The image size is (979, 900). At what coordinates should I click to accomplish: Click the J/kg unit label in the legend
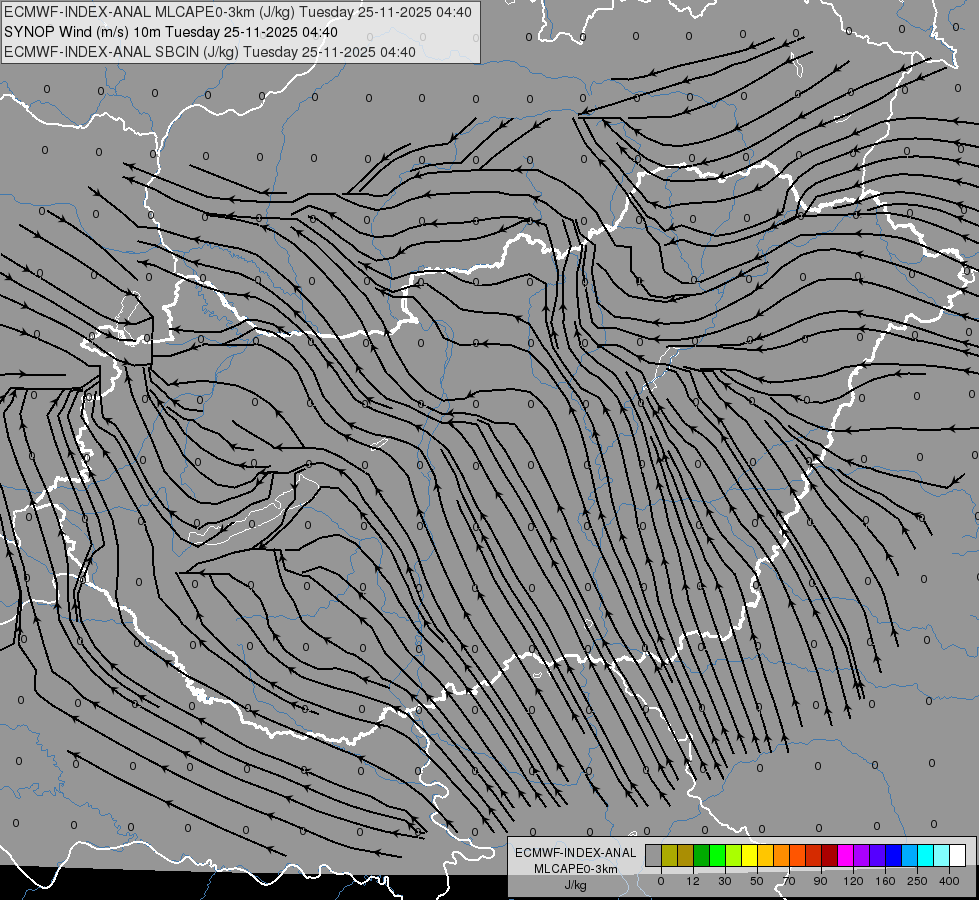click(x=576, y=885)
